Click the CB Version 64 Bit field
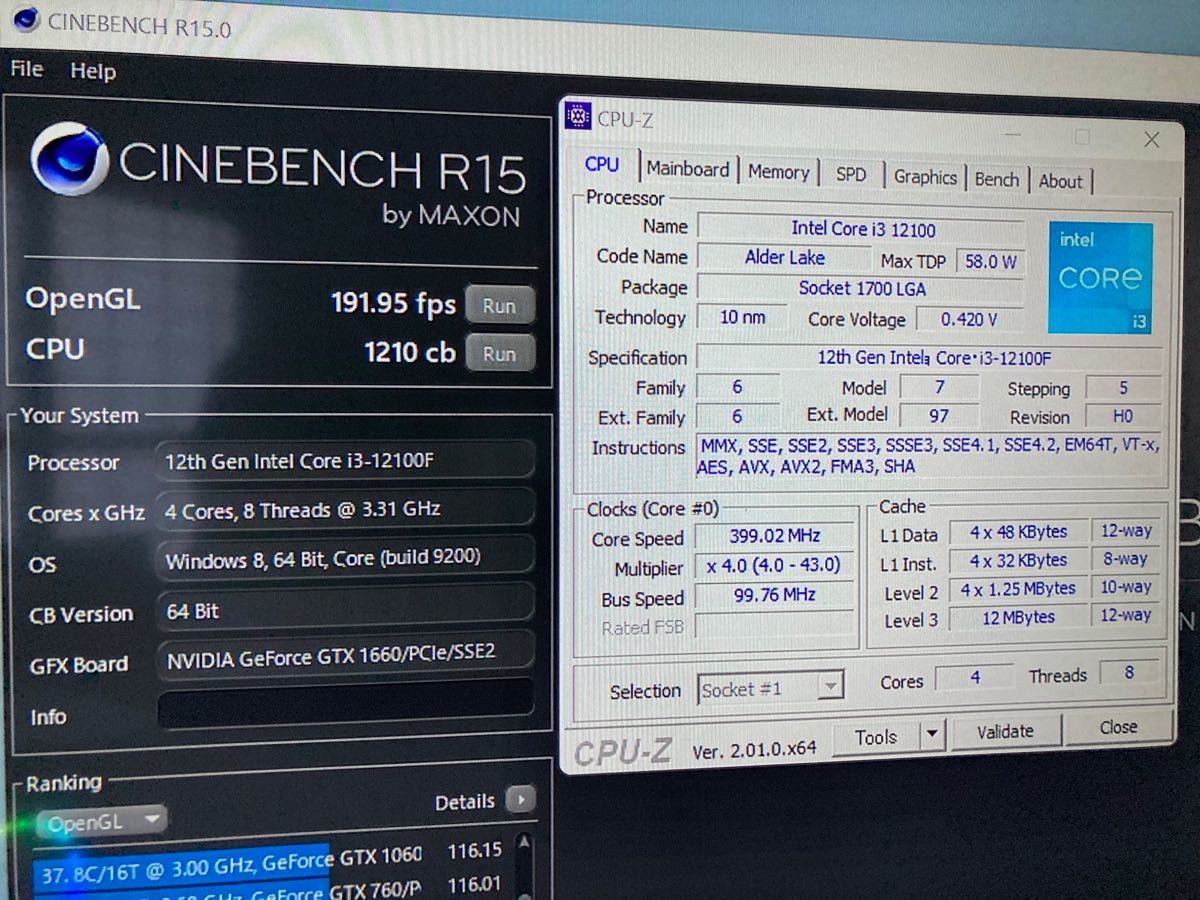Viewport: 1200px width, 900px height. pyautogui.click(x=346, y=609)
